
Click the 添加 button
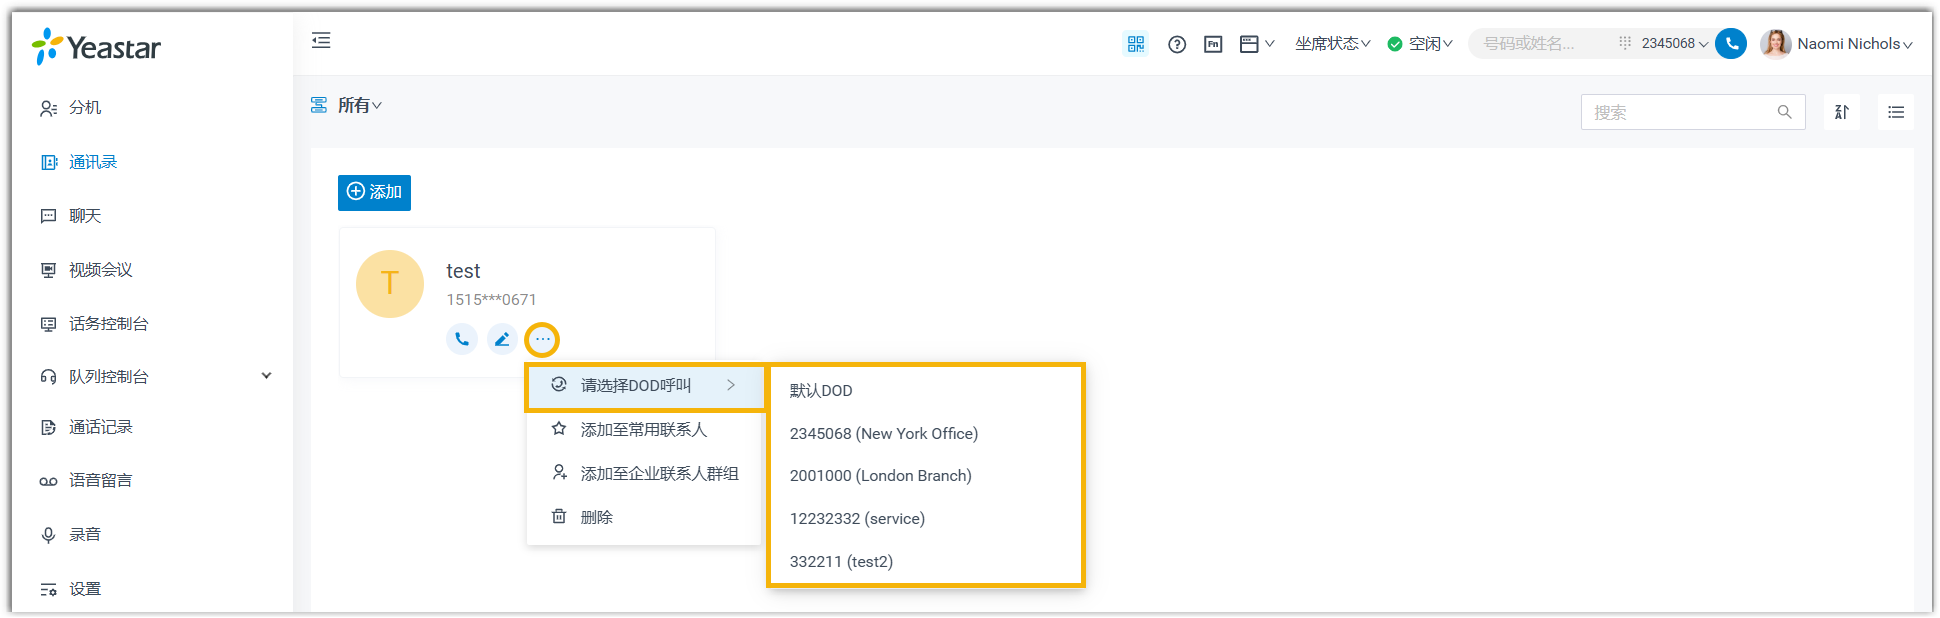tap(374, 192)
